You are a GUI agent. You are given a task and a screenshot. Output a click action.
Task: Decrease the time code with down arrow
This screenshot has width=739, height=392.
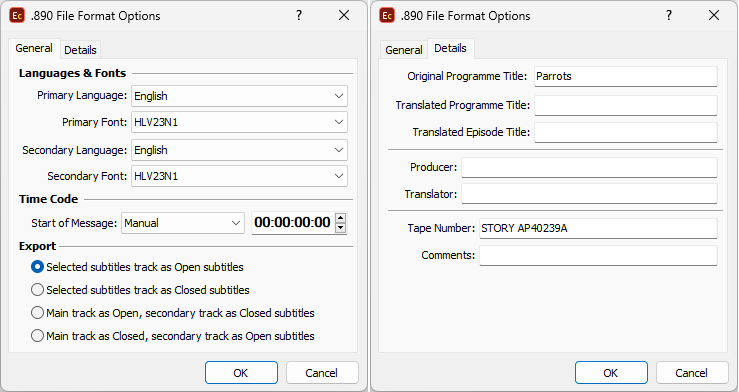click(340, 228)
